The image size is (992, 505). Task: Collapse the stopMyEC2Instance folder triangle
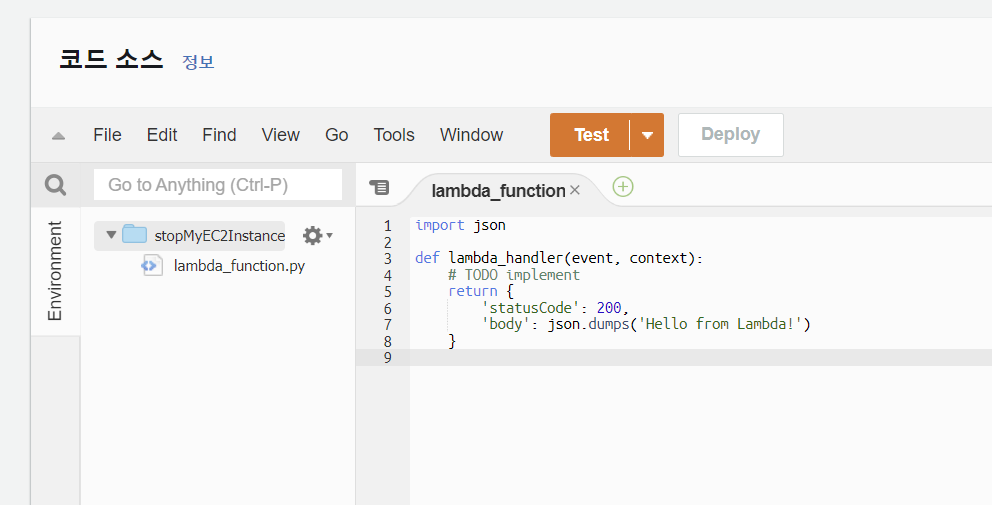tap(111, 235)
